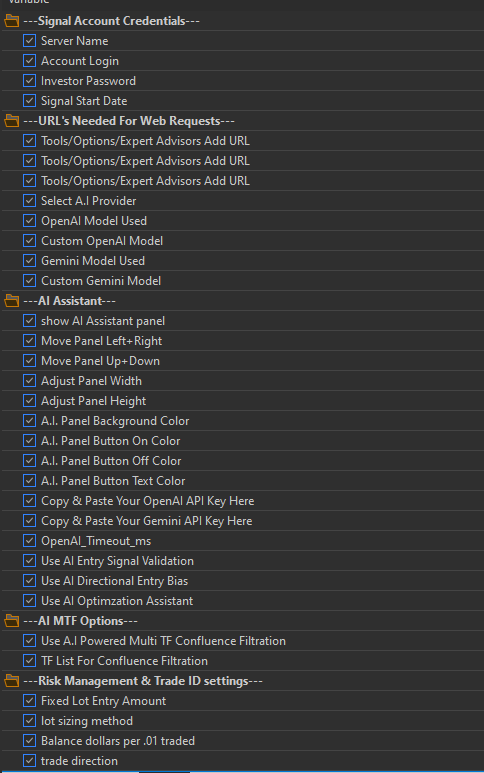484x773 pixels.
Task: Click the Signal Account Credentials folder icon
Action: pos(12,21)
